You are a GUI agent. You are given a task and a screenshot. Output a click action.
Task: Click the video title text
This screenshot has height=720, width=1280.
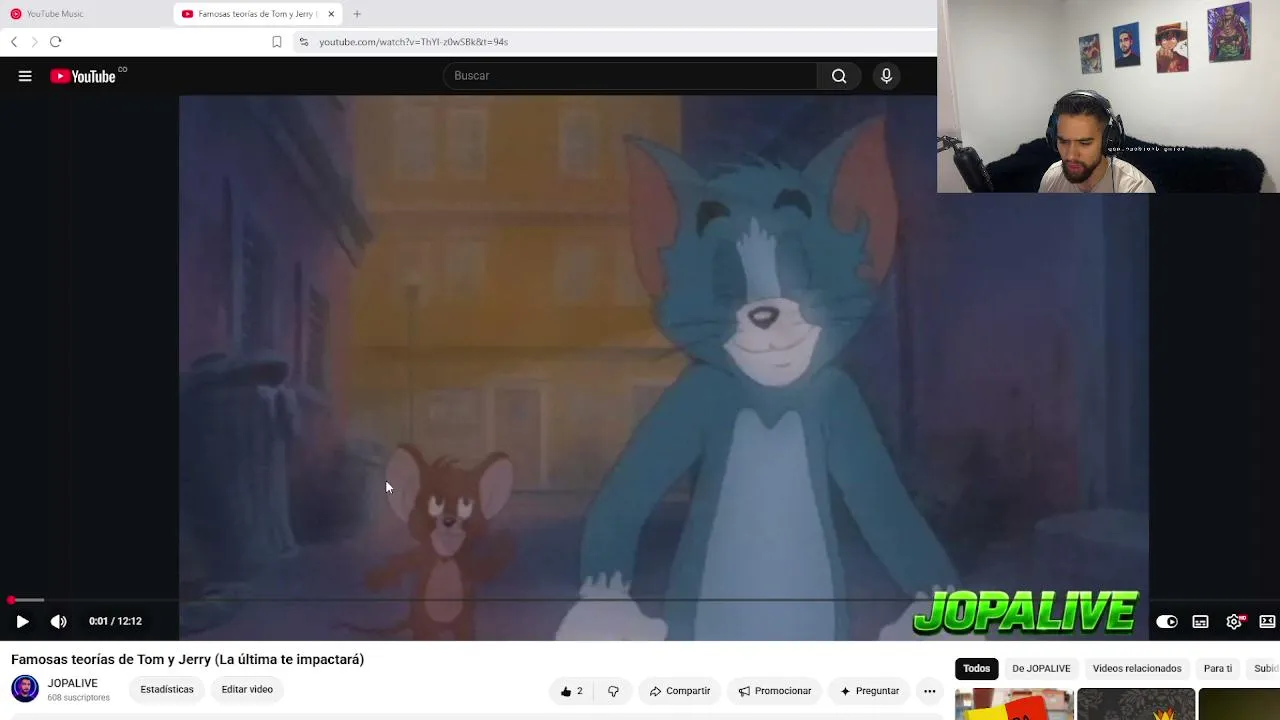pos(188,660)
